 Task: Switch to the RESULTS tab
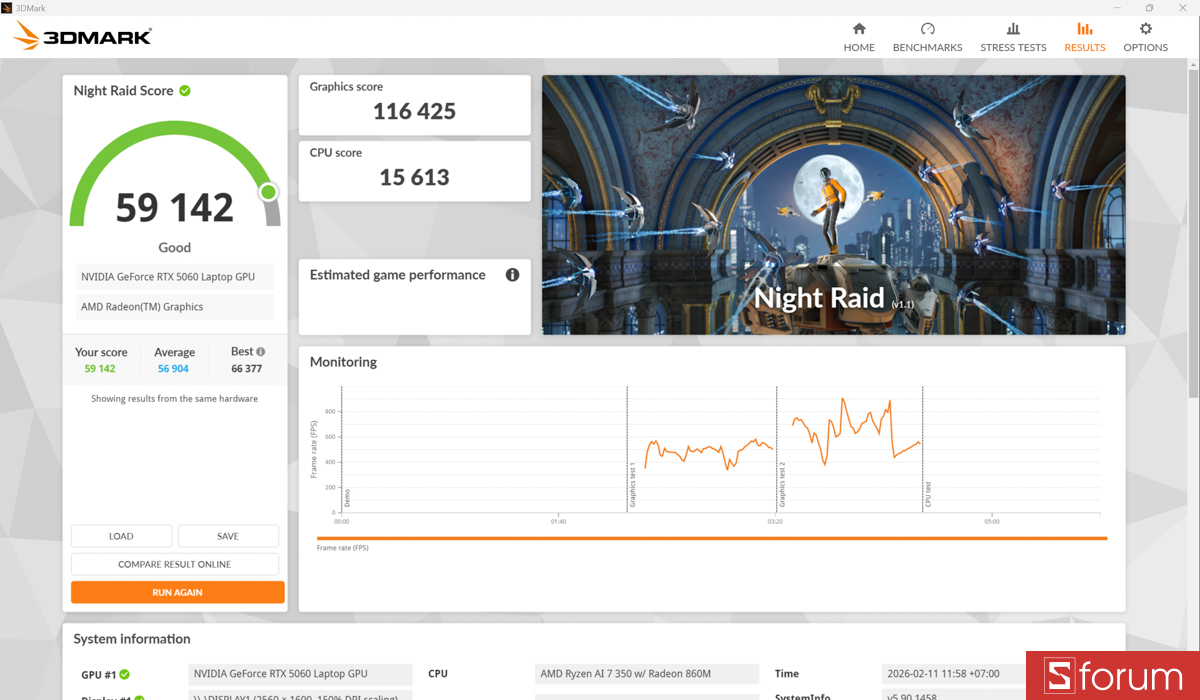click(1084, 37)
